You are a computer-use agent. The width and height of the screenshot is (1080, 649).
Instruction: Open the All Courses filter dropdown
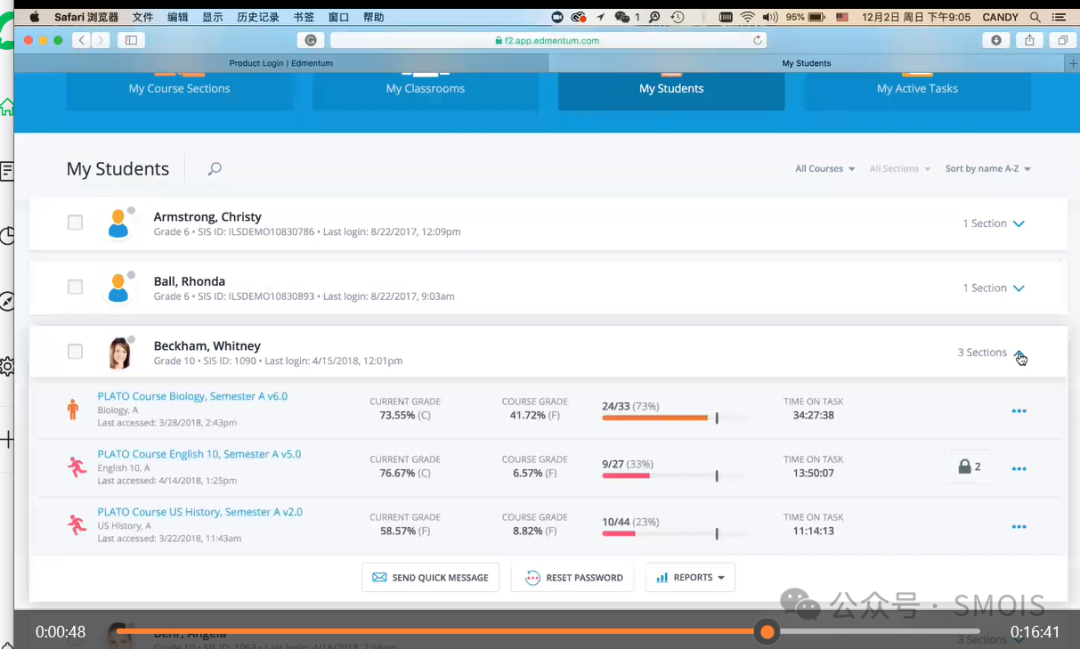pyautogui.click(x=825, y=169)
